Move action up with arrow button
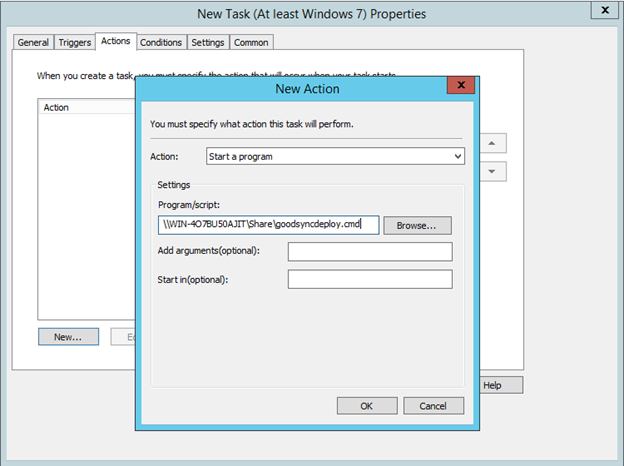 [492, 143]
